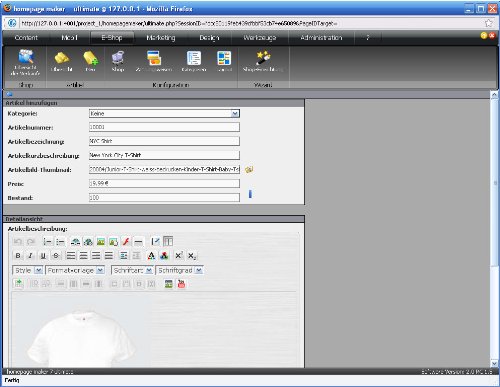Click the undo icon in editor toolbar
The image size is (500, 387).
pyautogui.click(x=18, y=242)
